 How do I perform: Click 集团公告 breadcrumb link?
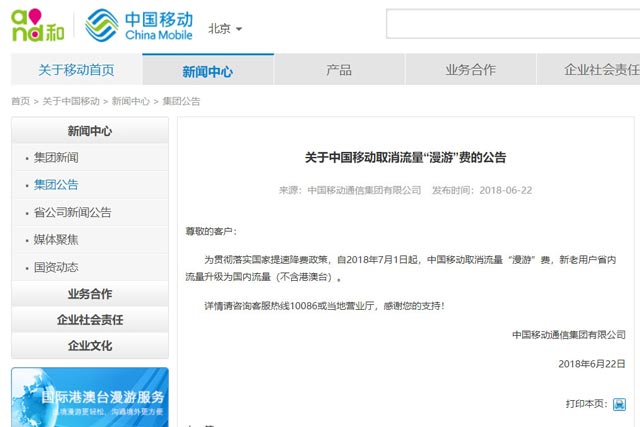click(x=181, y=101)
